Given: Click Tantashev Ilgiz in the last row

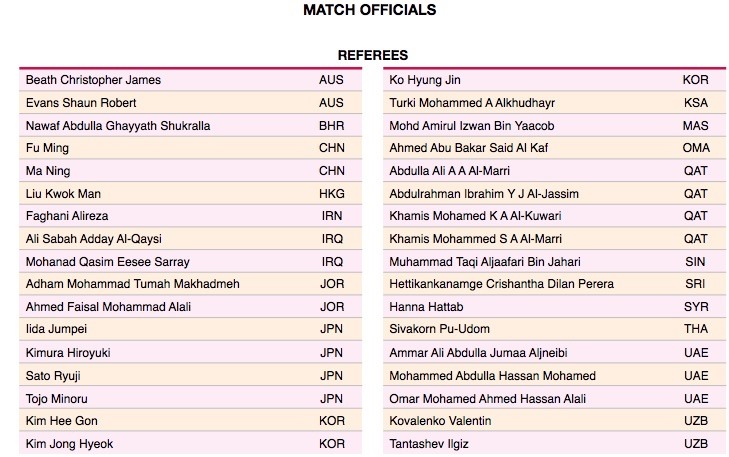Looking at the screenshot, I should point(429,444).
